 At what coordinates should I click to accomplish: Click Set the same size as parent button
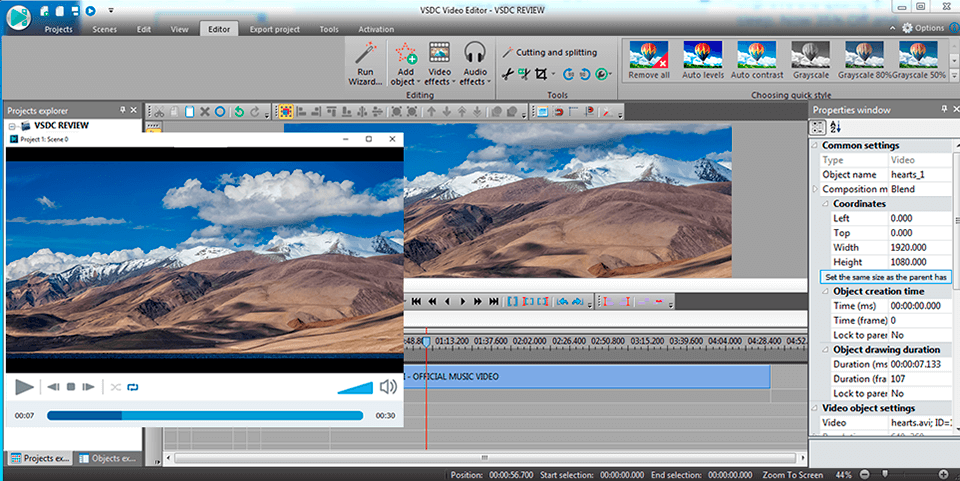point(885,277)
